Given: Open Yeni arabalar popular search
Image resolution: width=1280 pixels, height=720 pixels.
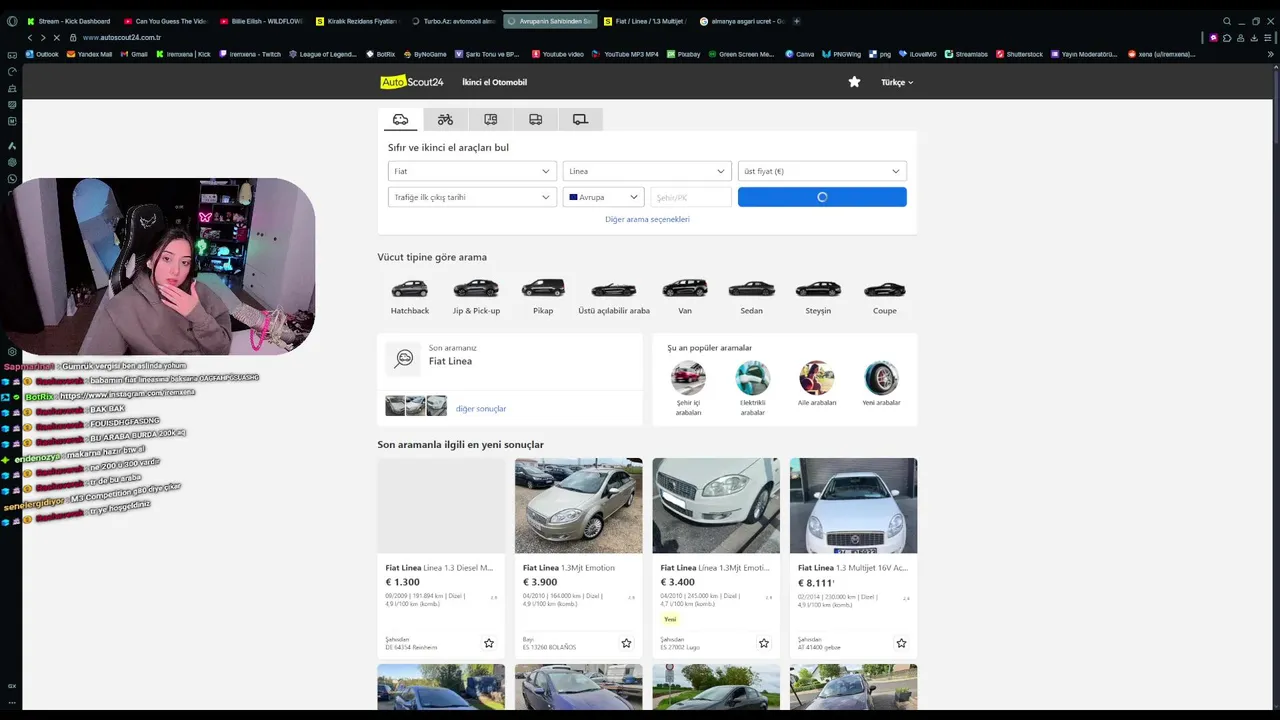Looking at the screenshot, I should pyautogui.click(x=881, y=384).
